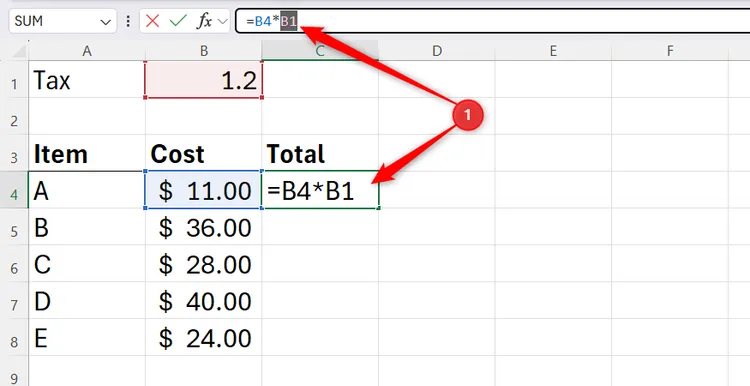The height and width of the screenshot is (386, 750).
Task: Click the cell with =B4*B1 formula
Action: (x=320, y=190)
